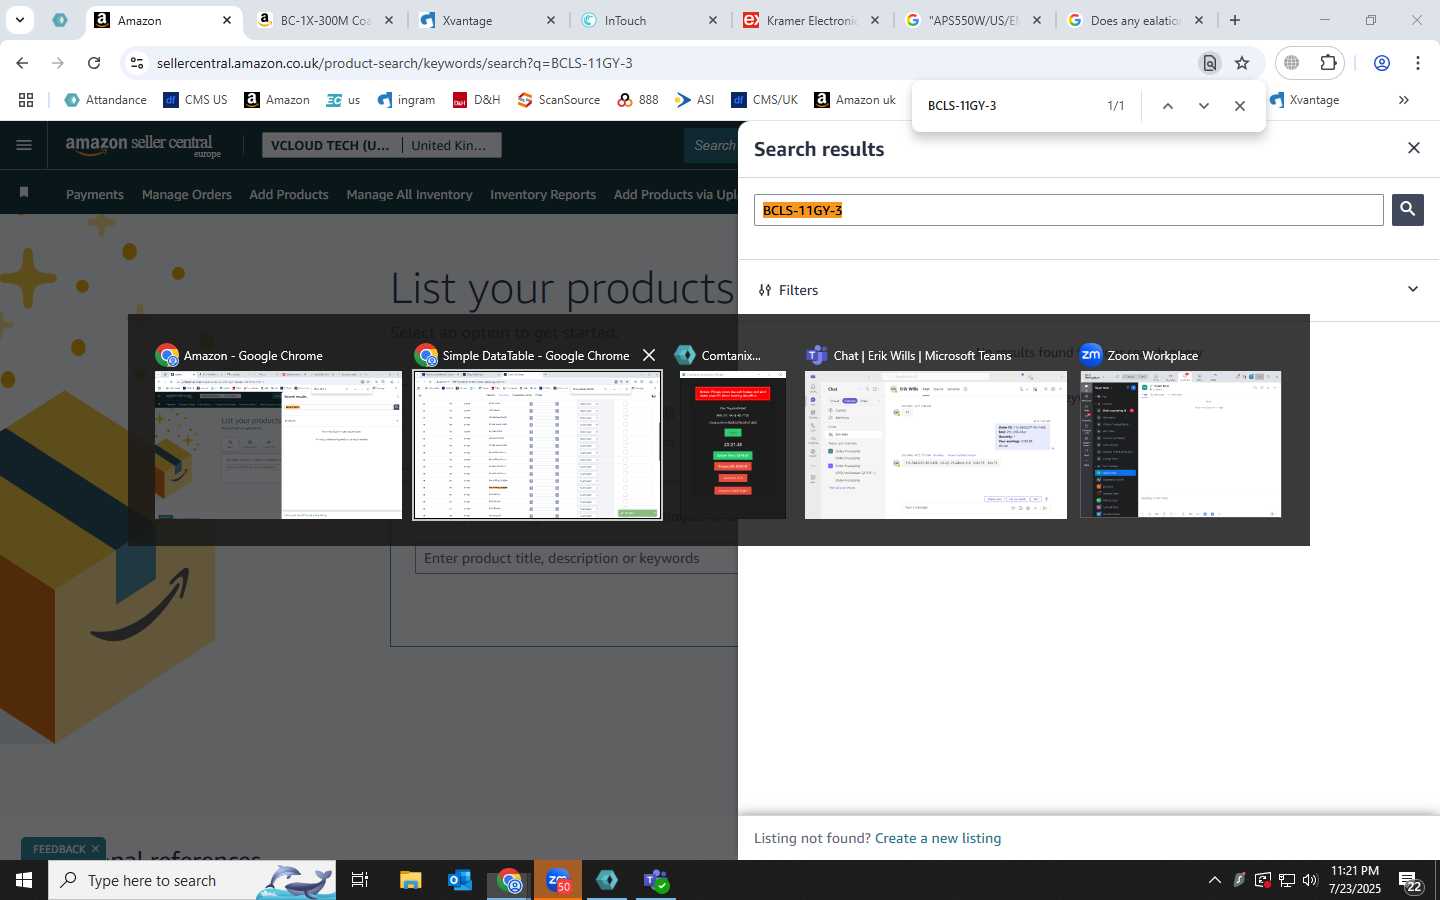Open the Windows Start menu
Image resolution: width=1440 pixels, height=900 pixels.
[24, 880]
